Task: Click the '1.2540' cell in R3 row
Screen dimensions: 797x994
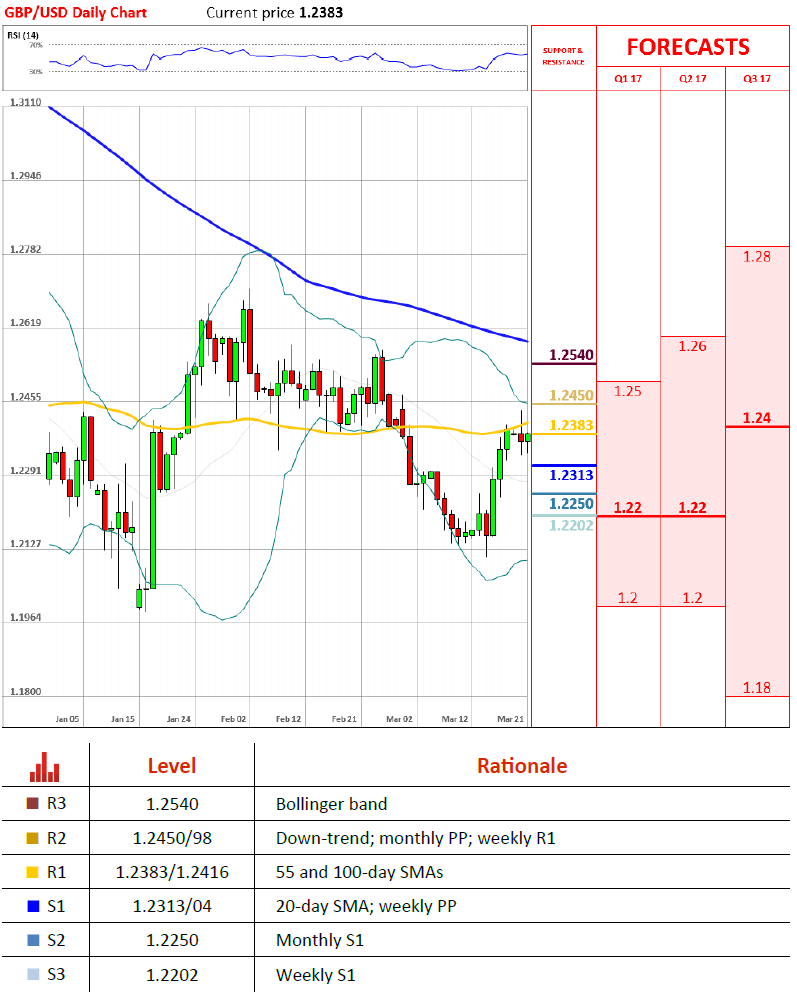Action: click(x=172, y=804)
